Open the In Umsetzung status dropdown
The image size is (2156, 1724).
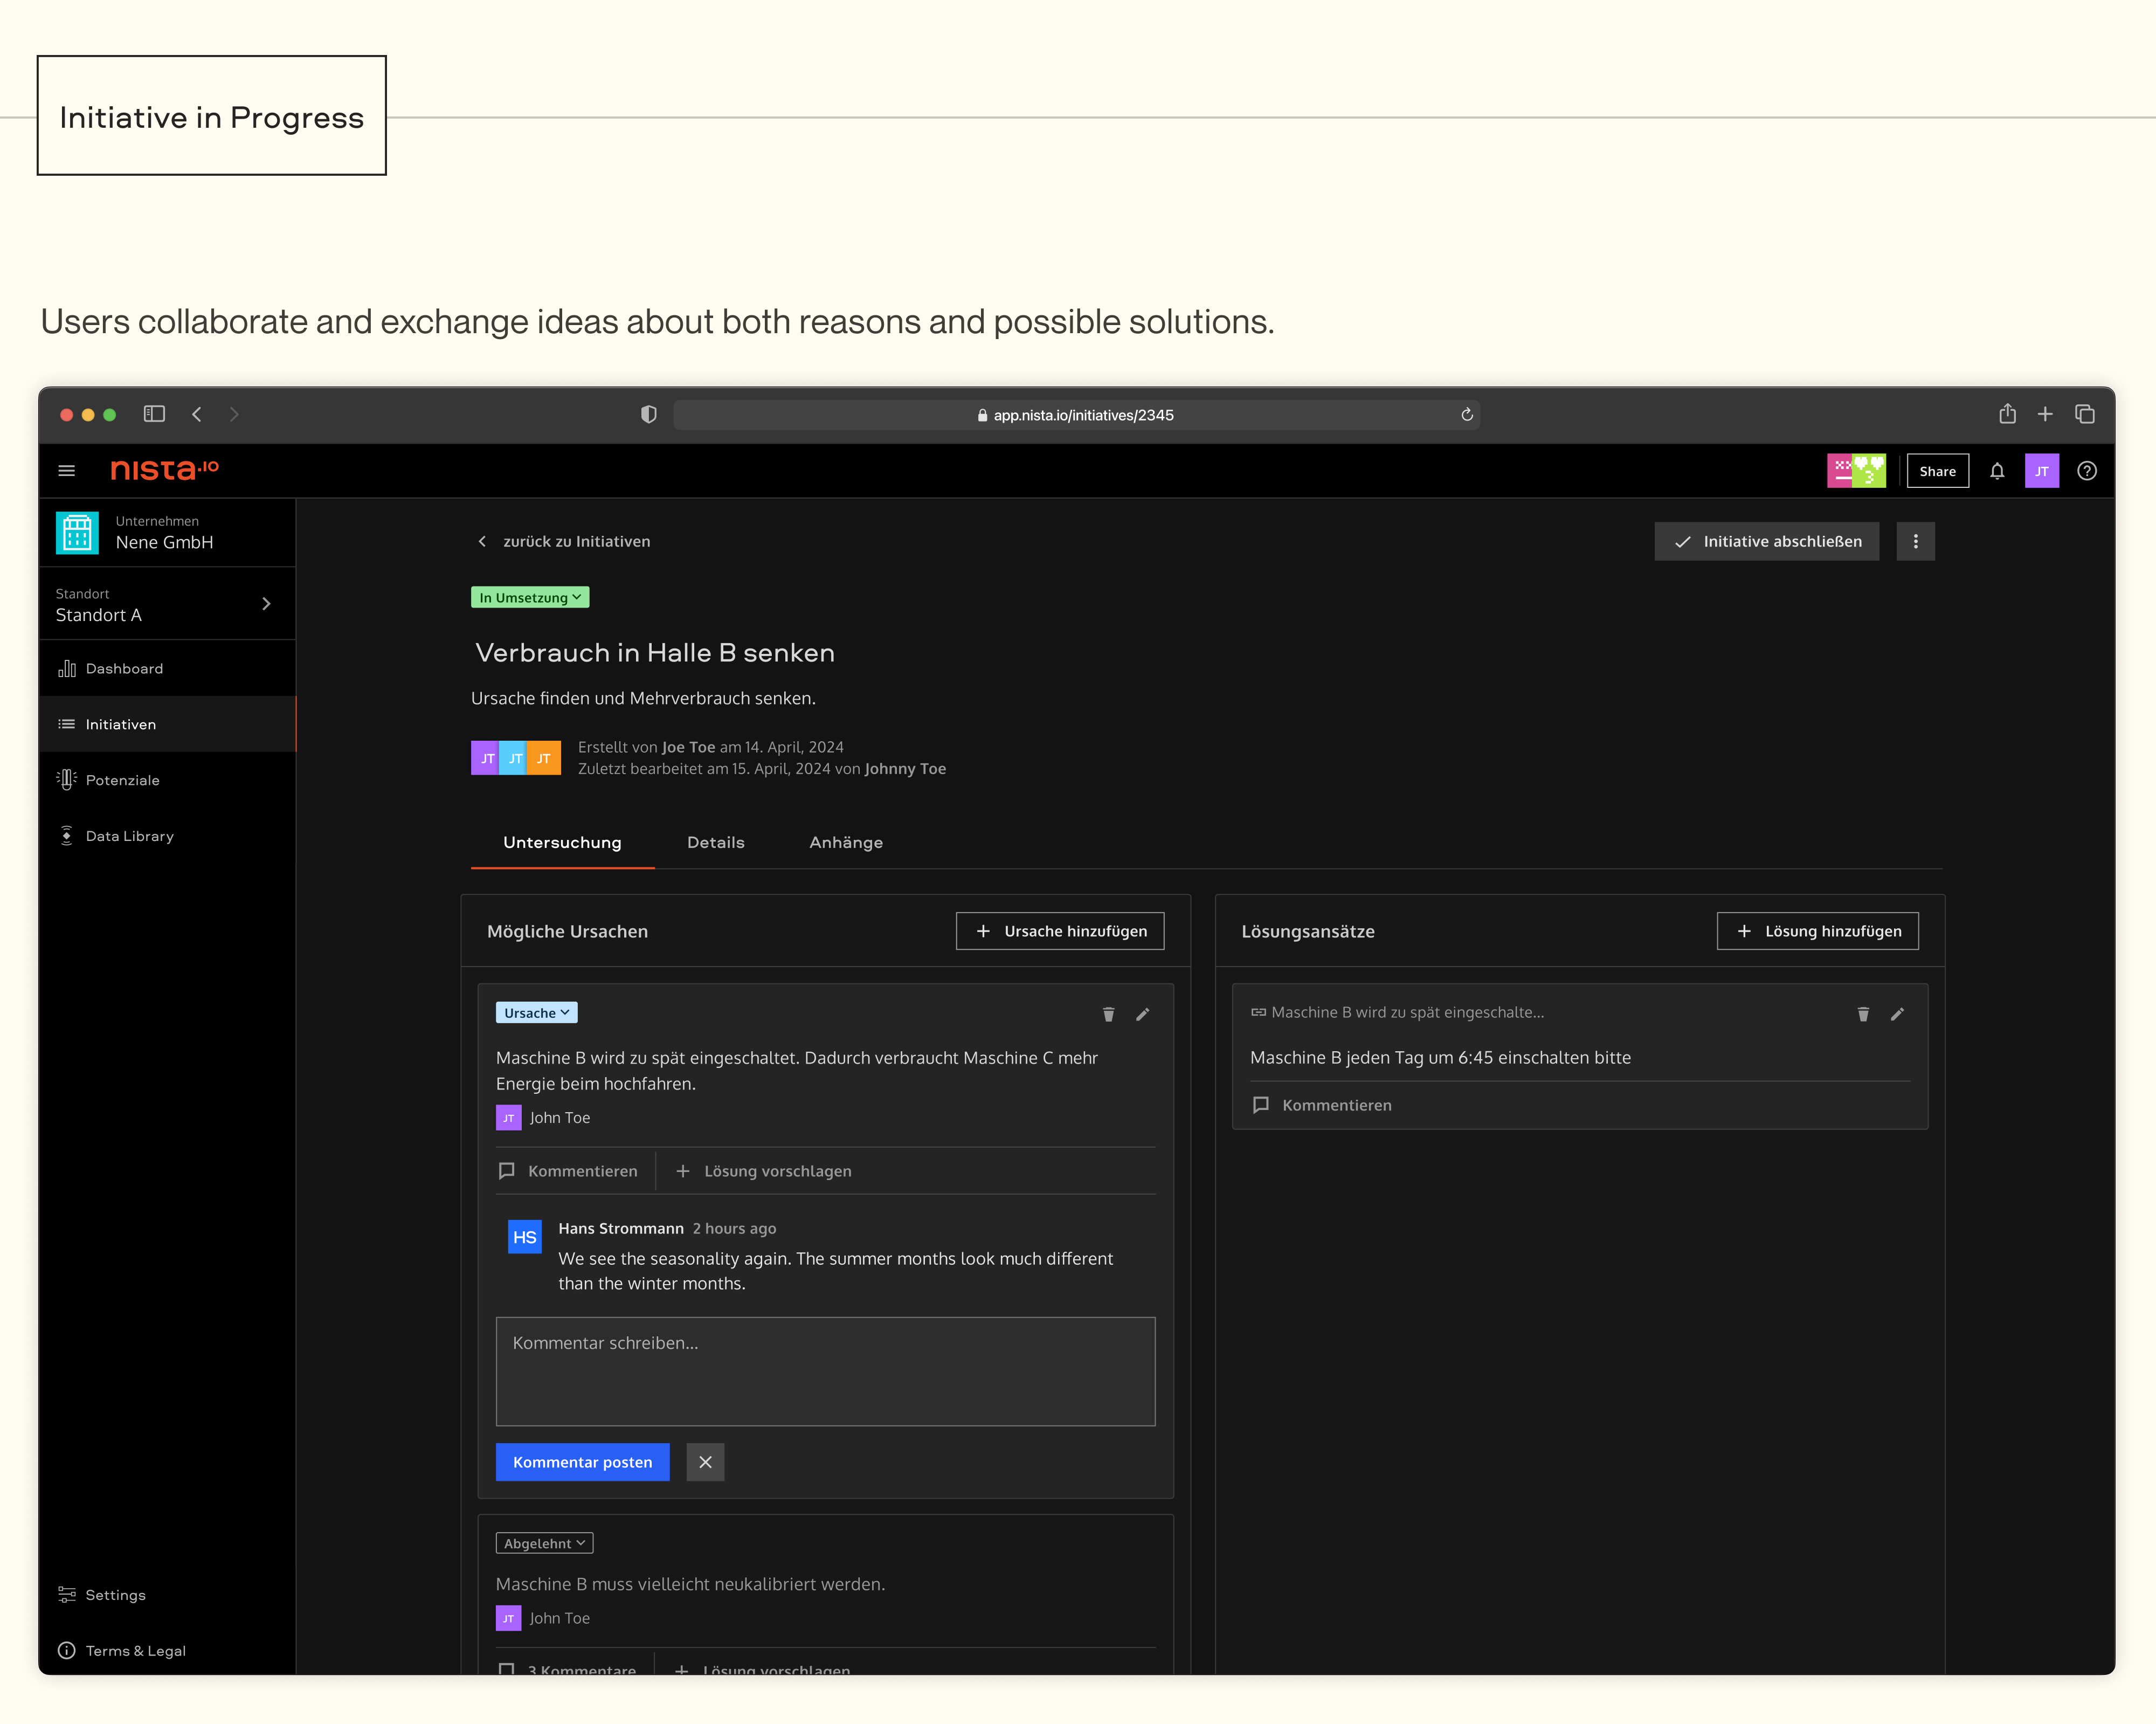(x=530, y=597)
